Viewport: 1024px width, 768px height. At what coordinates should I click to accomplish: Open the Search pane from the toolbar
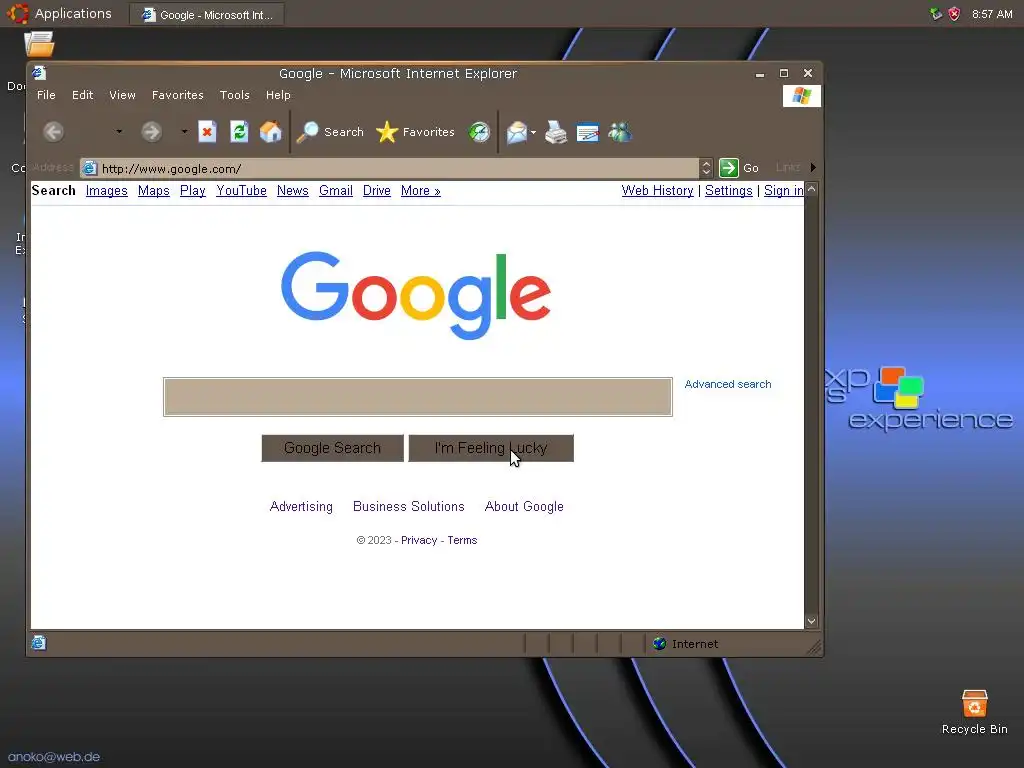point(330,132)
